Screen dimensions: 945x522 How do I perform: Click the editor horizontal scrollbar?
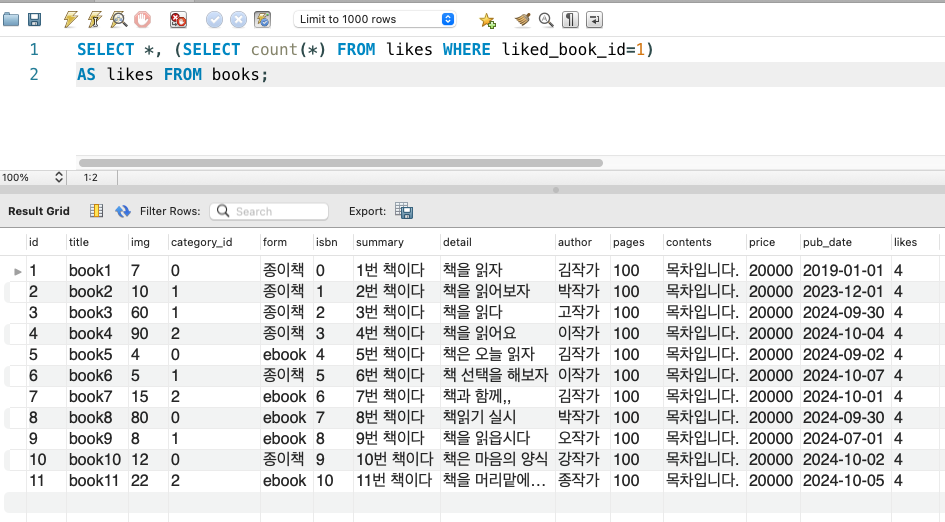[x=341, y=163]
